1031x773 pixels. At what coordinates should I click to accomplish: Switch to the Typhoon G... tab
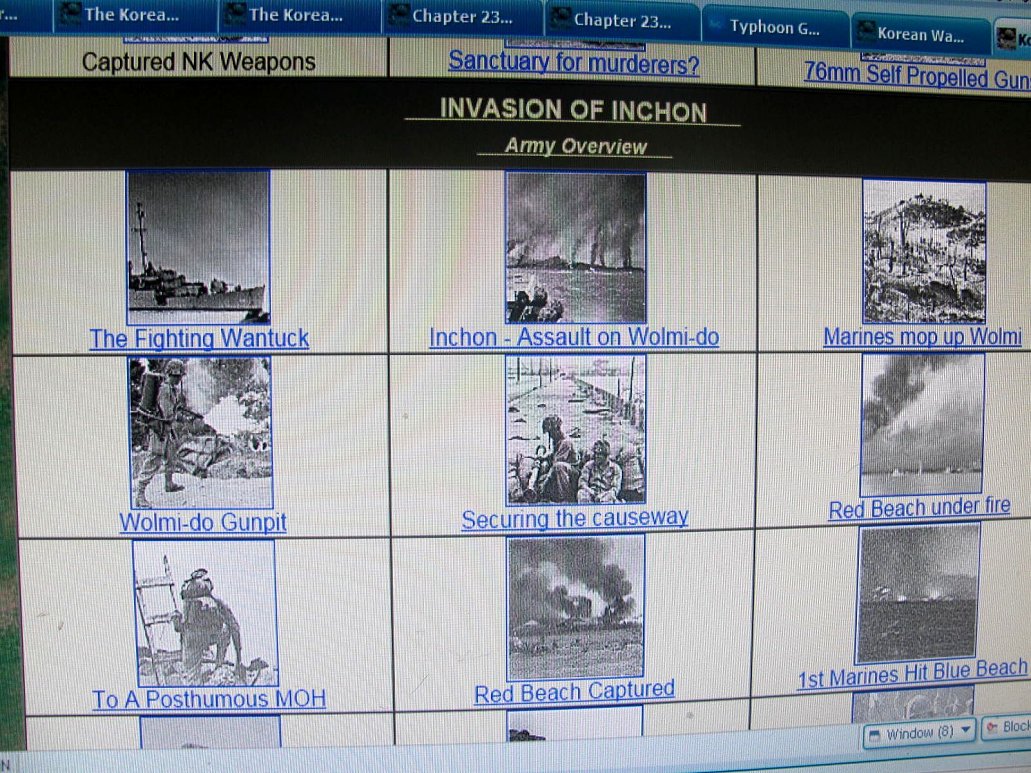click(x=775, y=28)
